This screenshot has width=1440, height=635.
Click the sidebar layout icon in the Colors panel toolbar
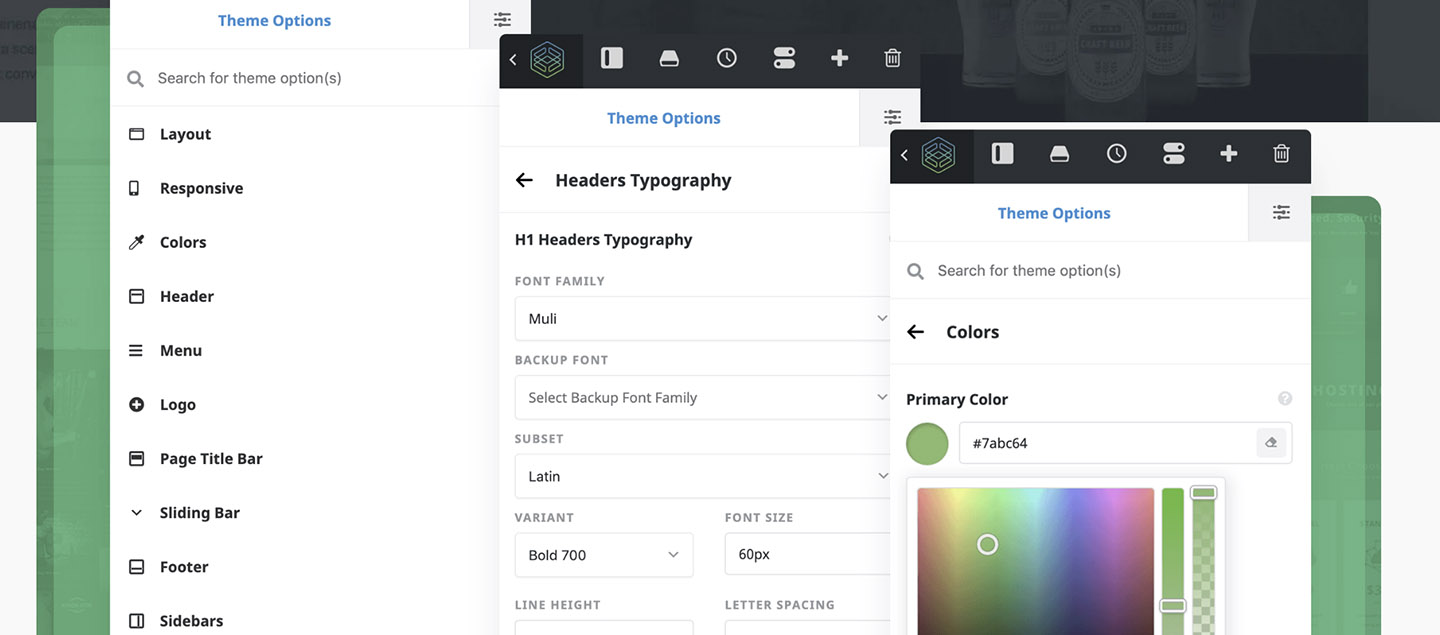pos(1002,154)
